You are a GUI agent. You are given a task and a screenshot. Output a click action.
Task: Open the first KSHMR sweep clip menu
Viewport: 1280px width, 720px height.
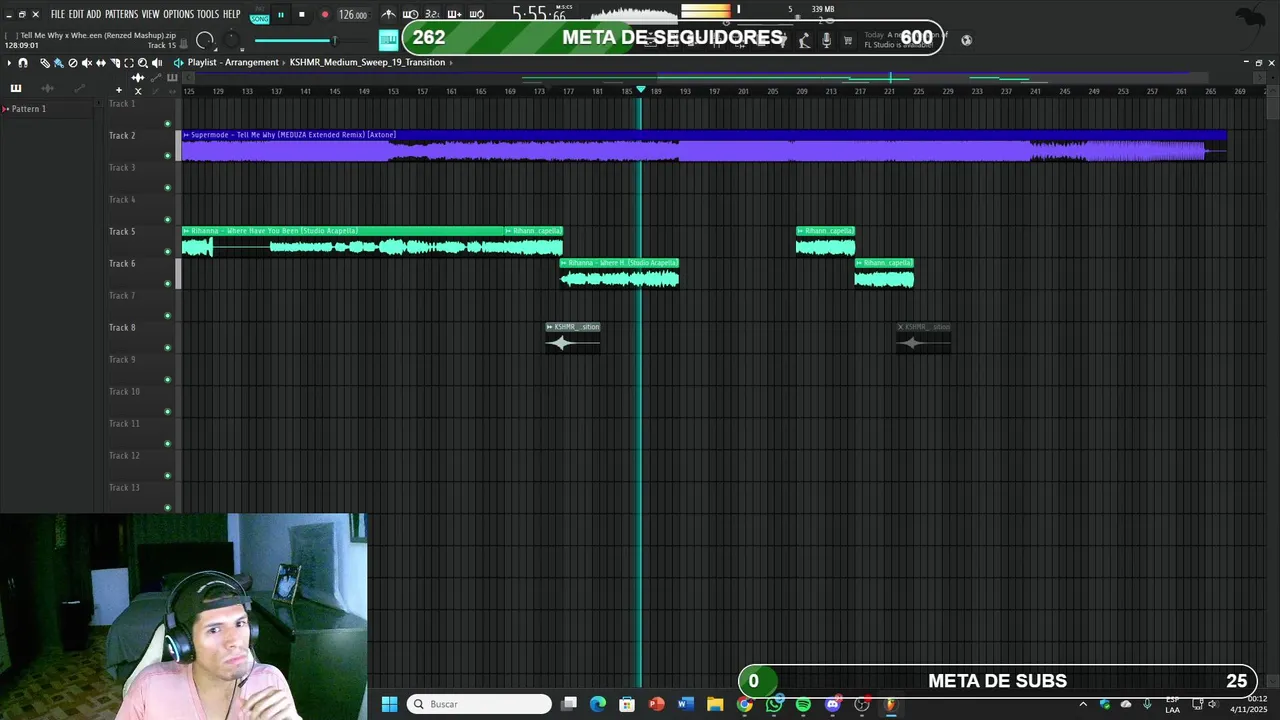549,327
